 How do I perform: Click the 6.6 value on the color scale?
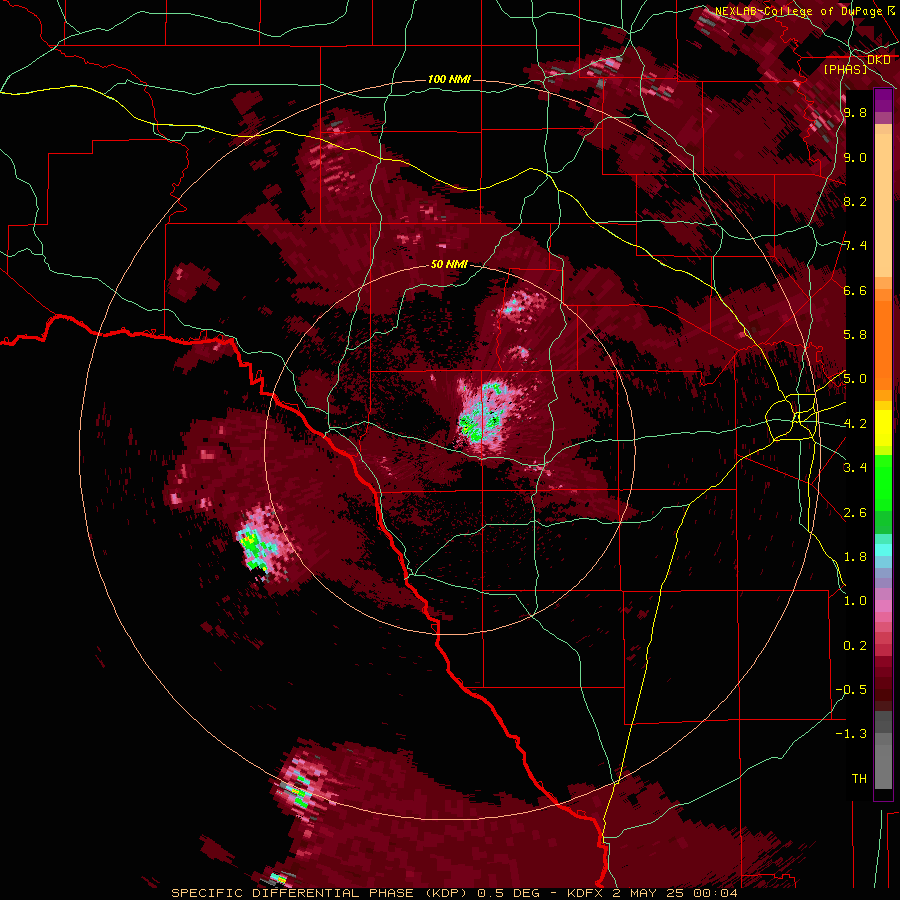(x=855, y=291)
